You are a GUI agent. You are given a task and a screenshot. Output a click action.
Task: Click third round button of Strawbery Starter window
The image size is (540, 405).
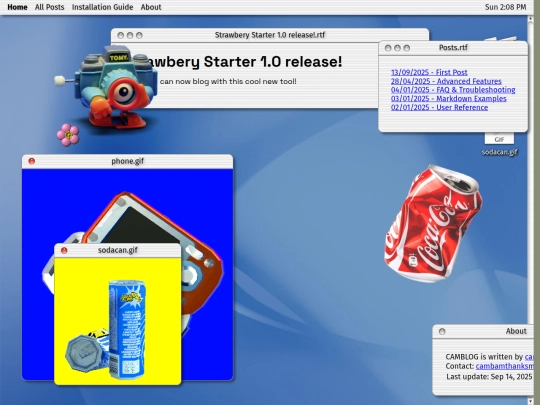[139, 35]
